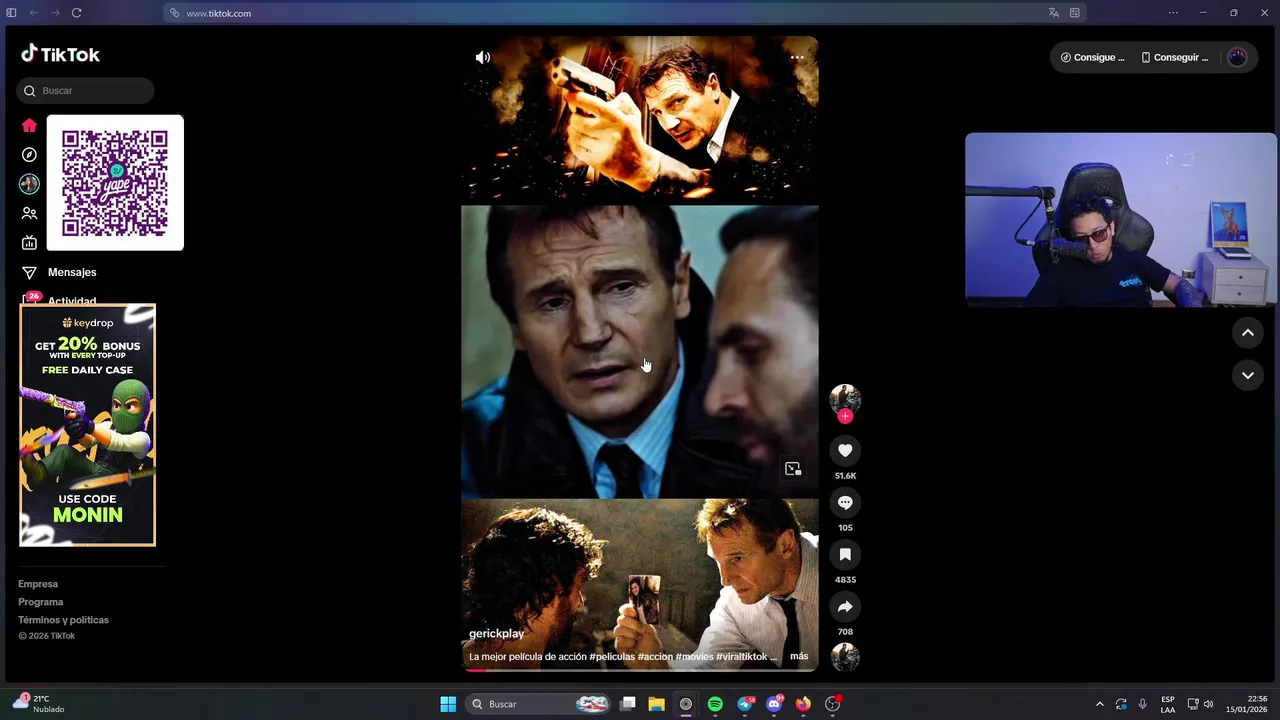1280x720 pixels.
Task: Open the LIVE icon in TikTok sidebar
Action: [29, 242]
